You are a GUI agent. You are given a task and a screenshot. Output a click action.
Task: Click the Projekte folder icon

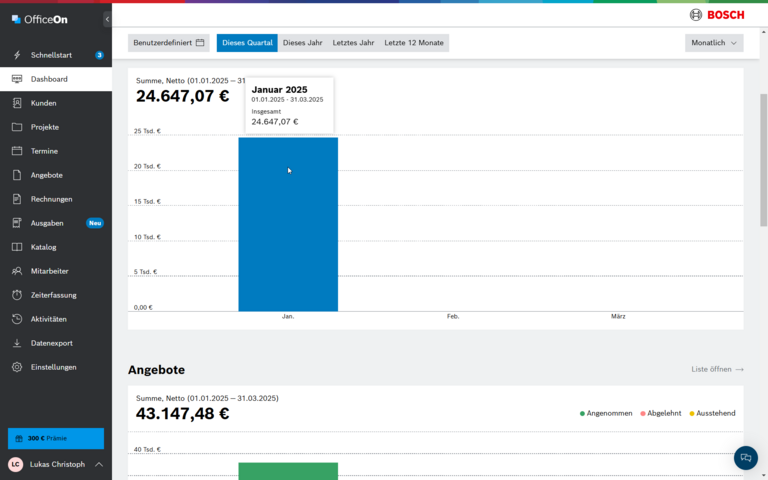pos(17,127)
